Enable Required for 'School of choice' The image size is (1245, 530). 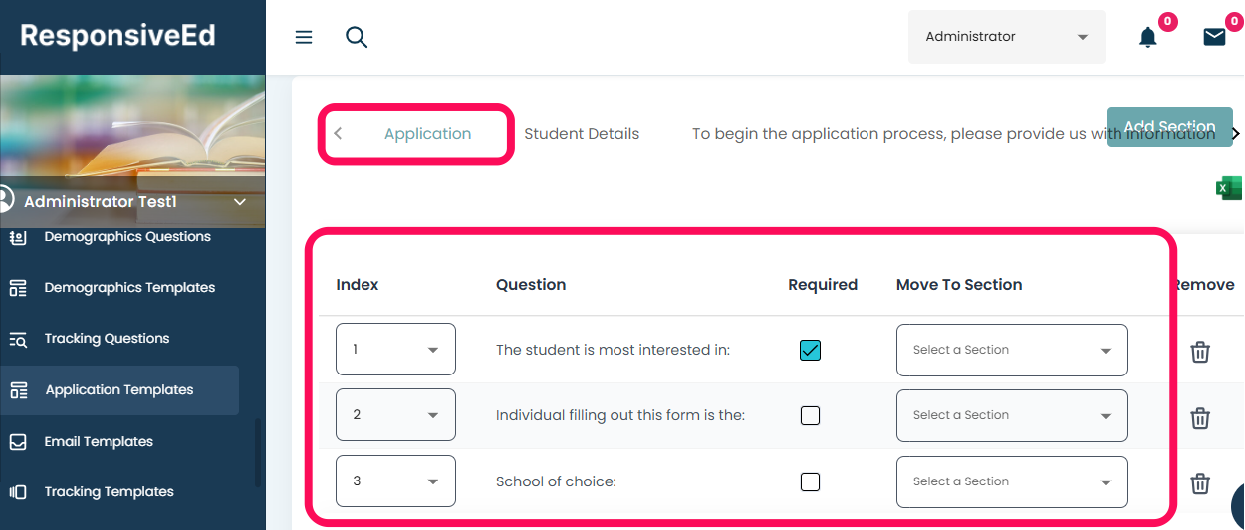pos(810,482)
